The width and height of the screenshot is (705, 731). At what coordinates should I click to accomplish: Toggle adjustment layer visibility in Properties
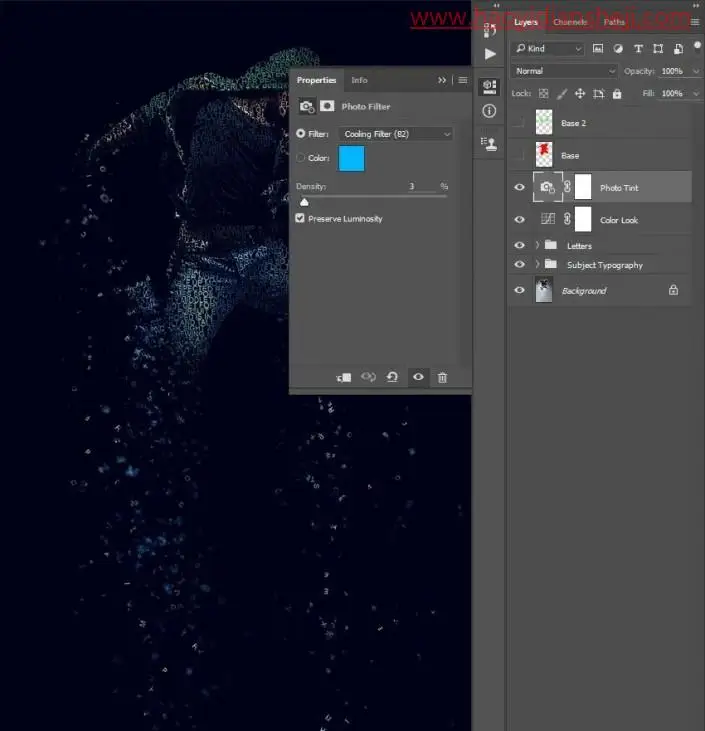tap(418, 377)
